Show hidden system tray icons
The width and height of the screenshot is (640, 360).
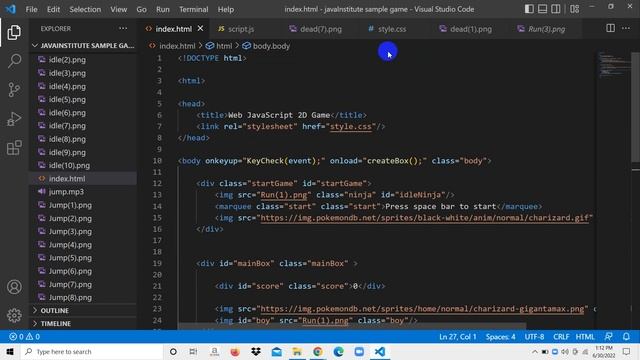tap(534, 351)
